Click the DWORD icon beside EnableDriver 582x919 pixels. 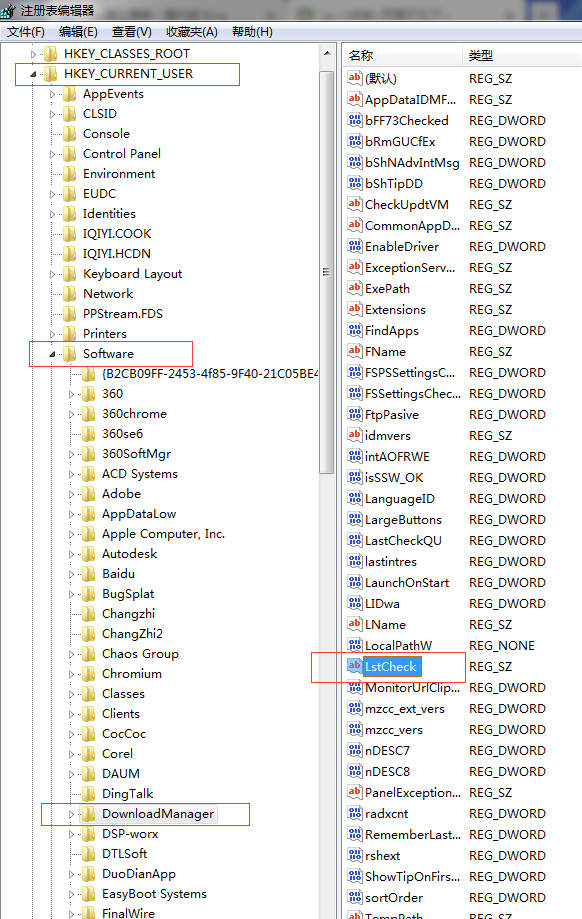click(354, 246)
